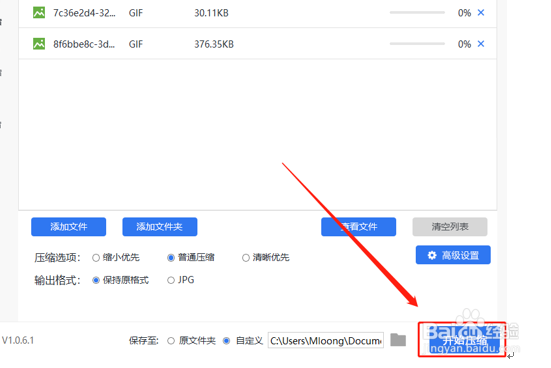Click progress bar of 7c36e2d4-32 row
The width and height of the screenshot is (551, 368).
pos(417,13)
